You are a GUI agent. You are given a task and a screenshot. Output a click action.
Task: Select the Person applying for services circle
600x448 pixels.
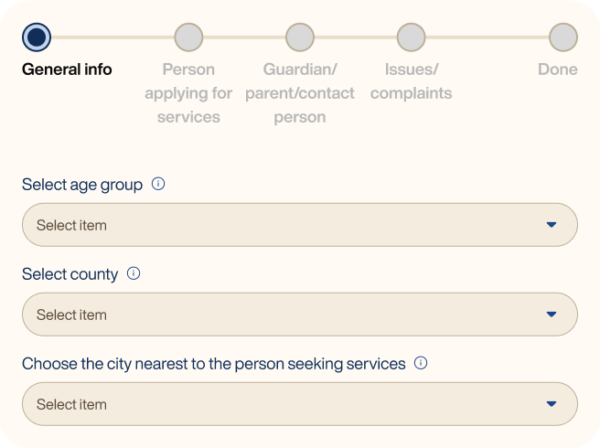point(189,37)
